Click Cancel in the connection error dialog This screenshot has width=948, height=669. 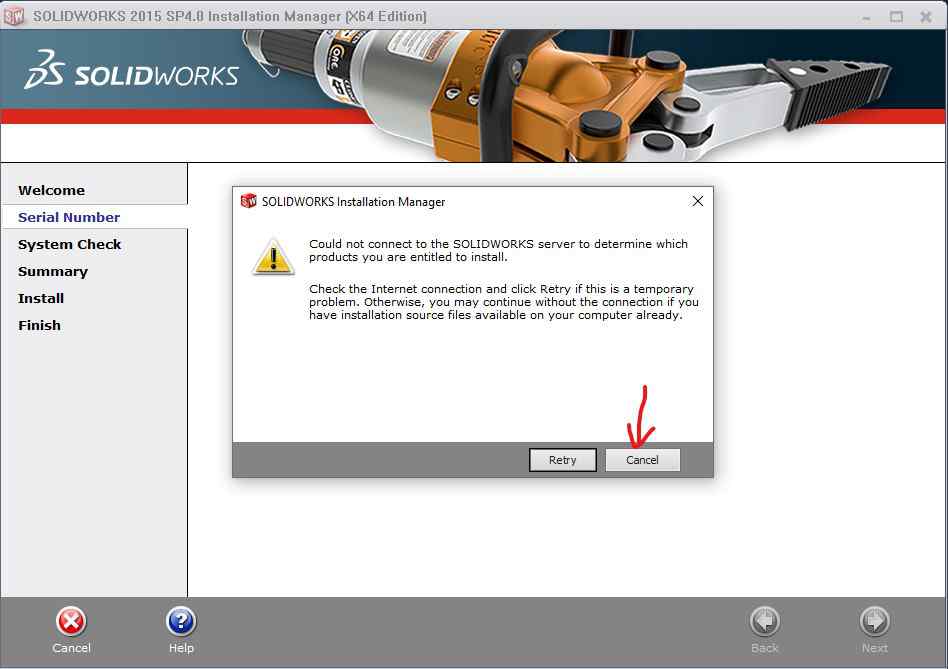point(642,460)
